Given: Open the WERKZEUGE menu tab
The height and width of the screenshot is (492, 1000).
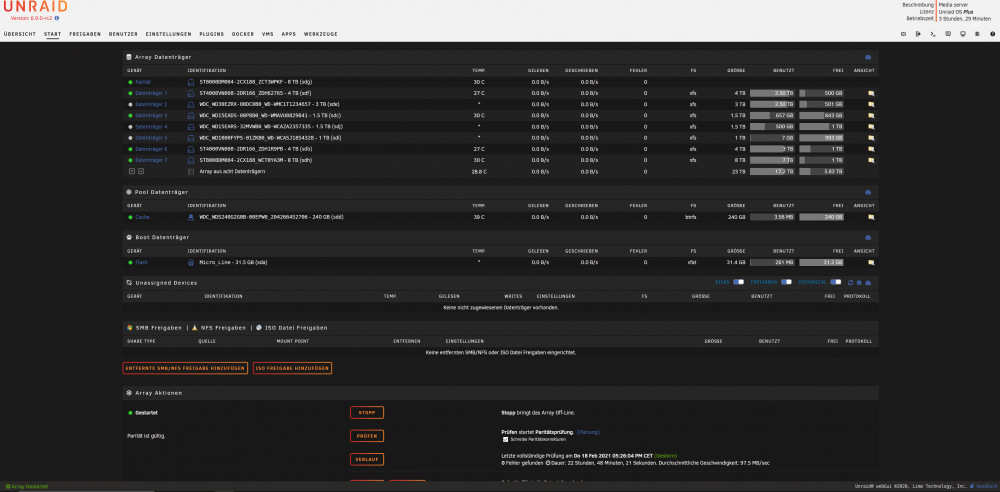Looking at the screenshot, I should click(321, 34).
